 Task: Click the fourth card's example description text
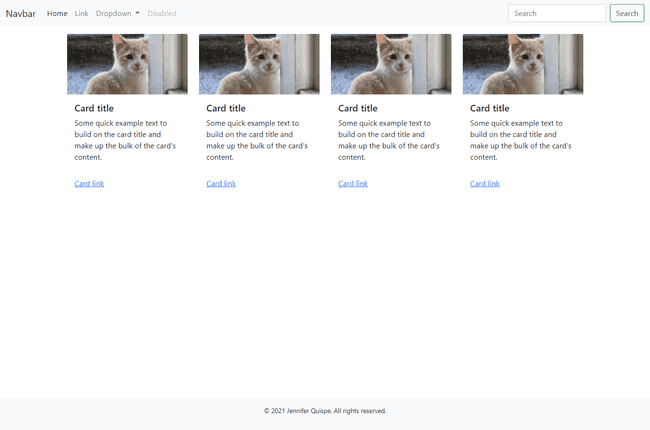[521, 140]
